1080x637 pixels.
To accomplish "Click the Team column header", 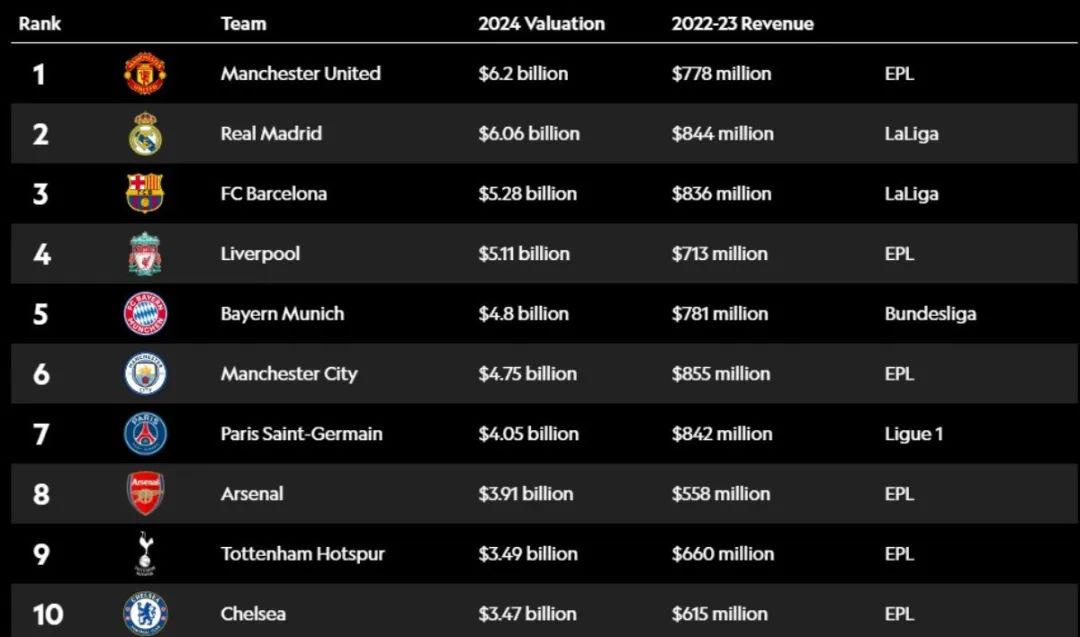I will (243, 23).
